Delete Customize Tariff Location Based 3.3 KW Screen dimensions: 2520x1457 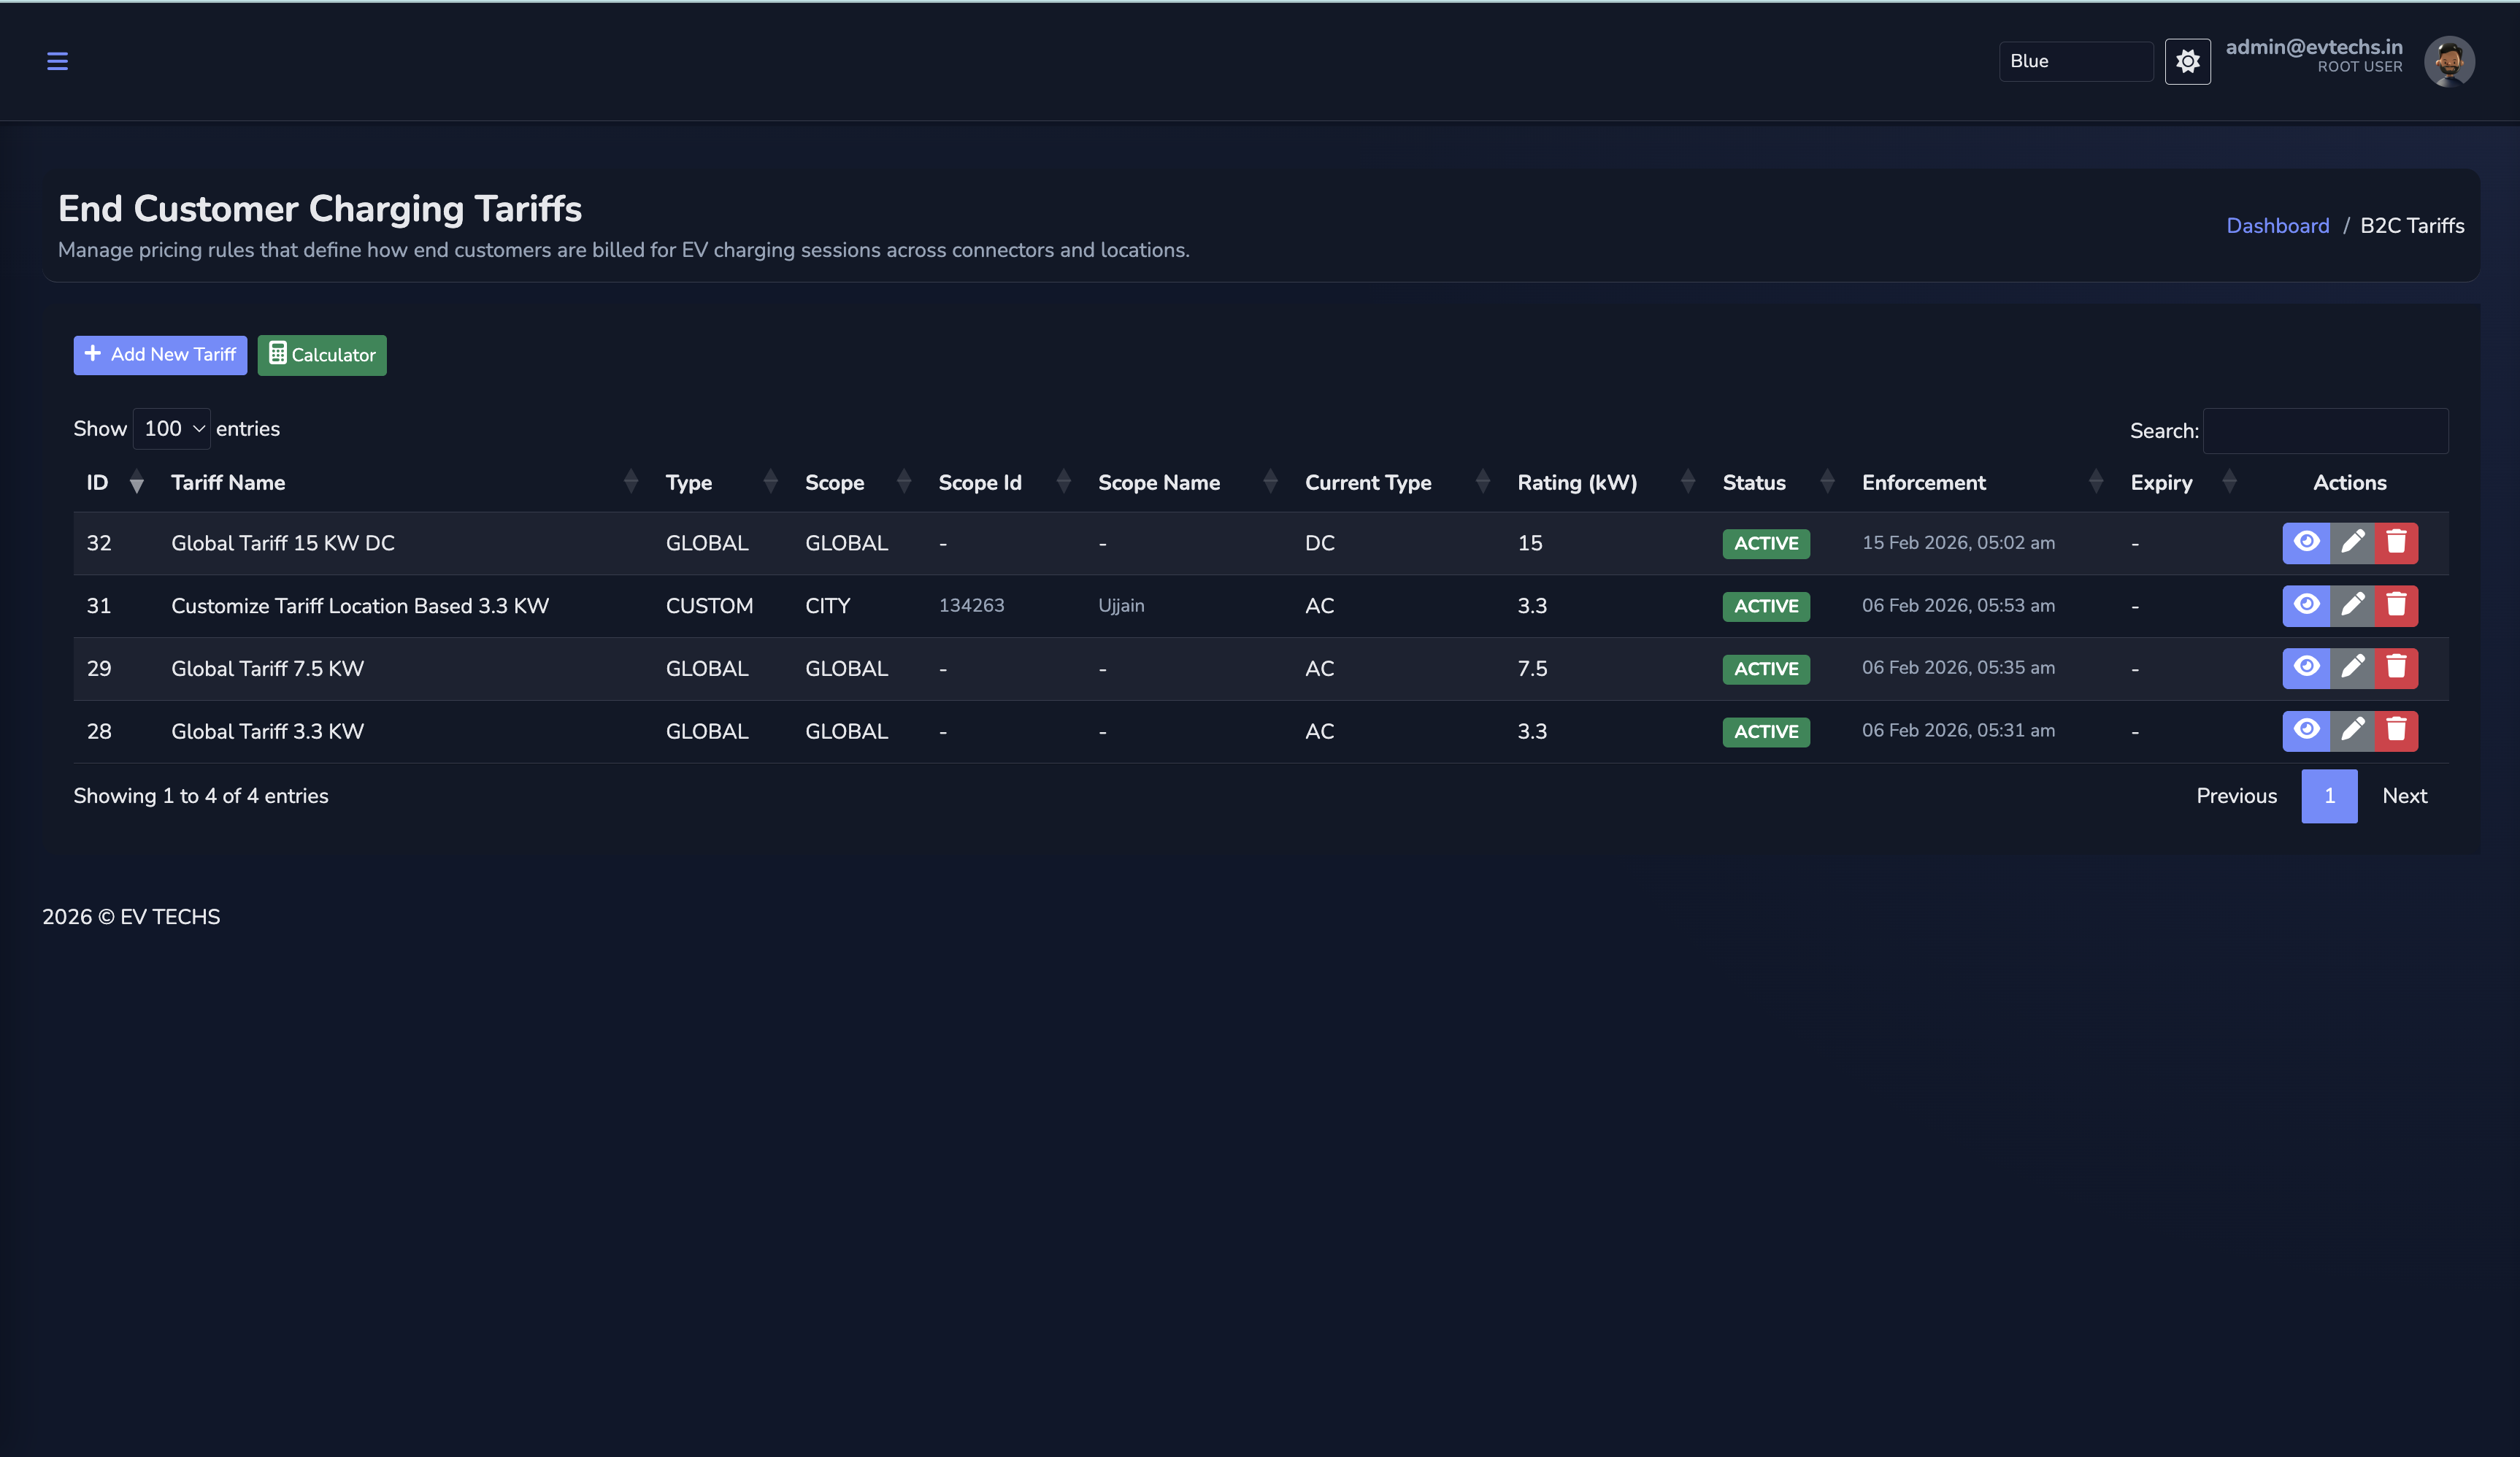point(2397,605)
